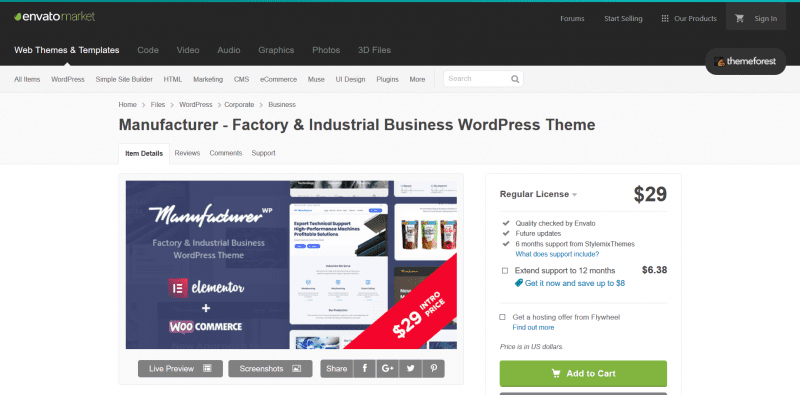Check Get a hosting offer from Flywheel
Viewport: 800px width, 395px height.
pos(503,317)
